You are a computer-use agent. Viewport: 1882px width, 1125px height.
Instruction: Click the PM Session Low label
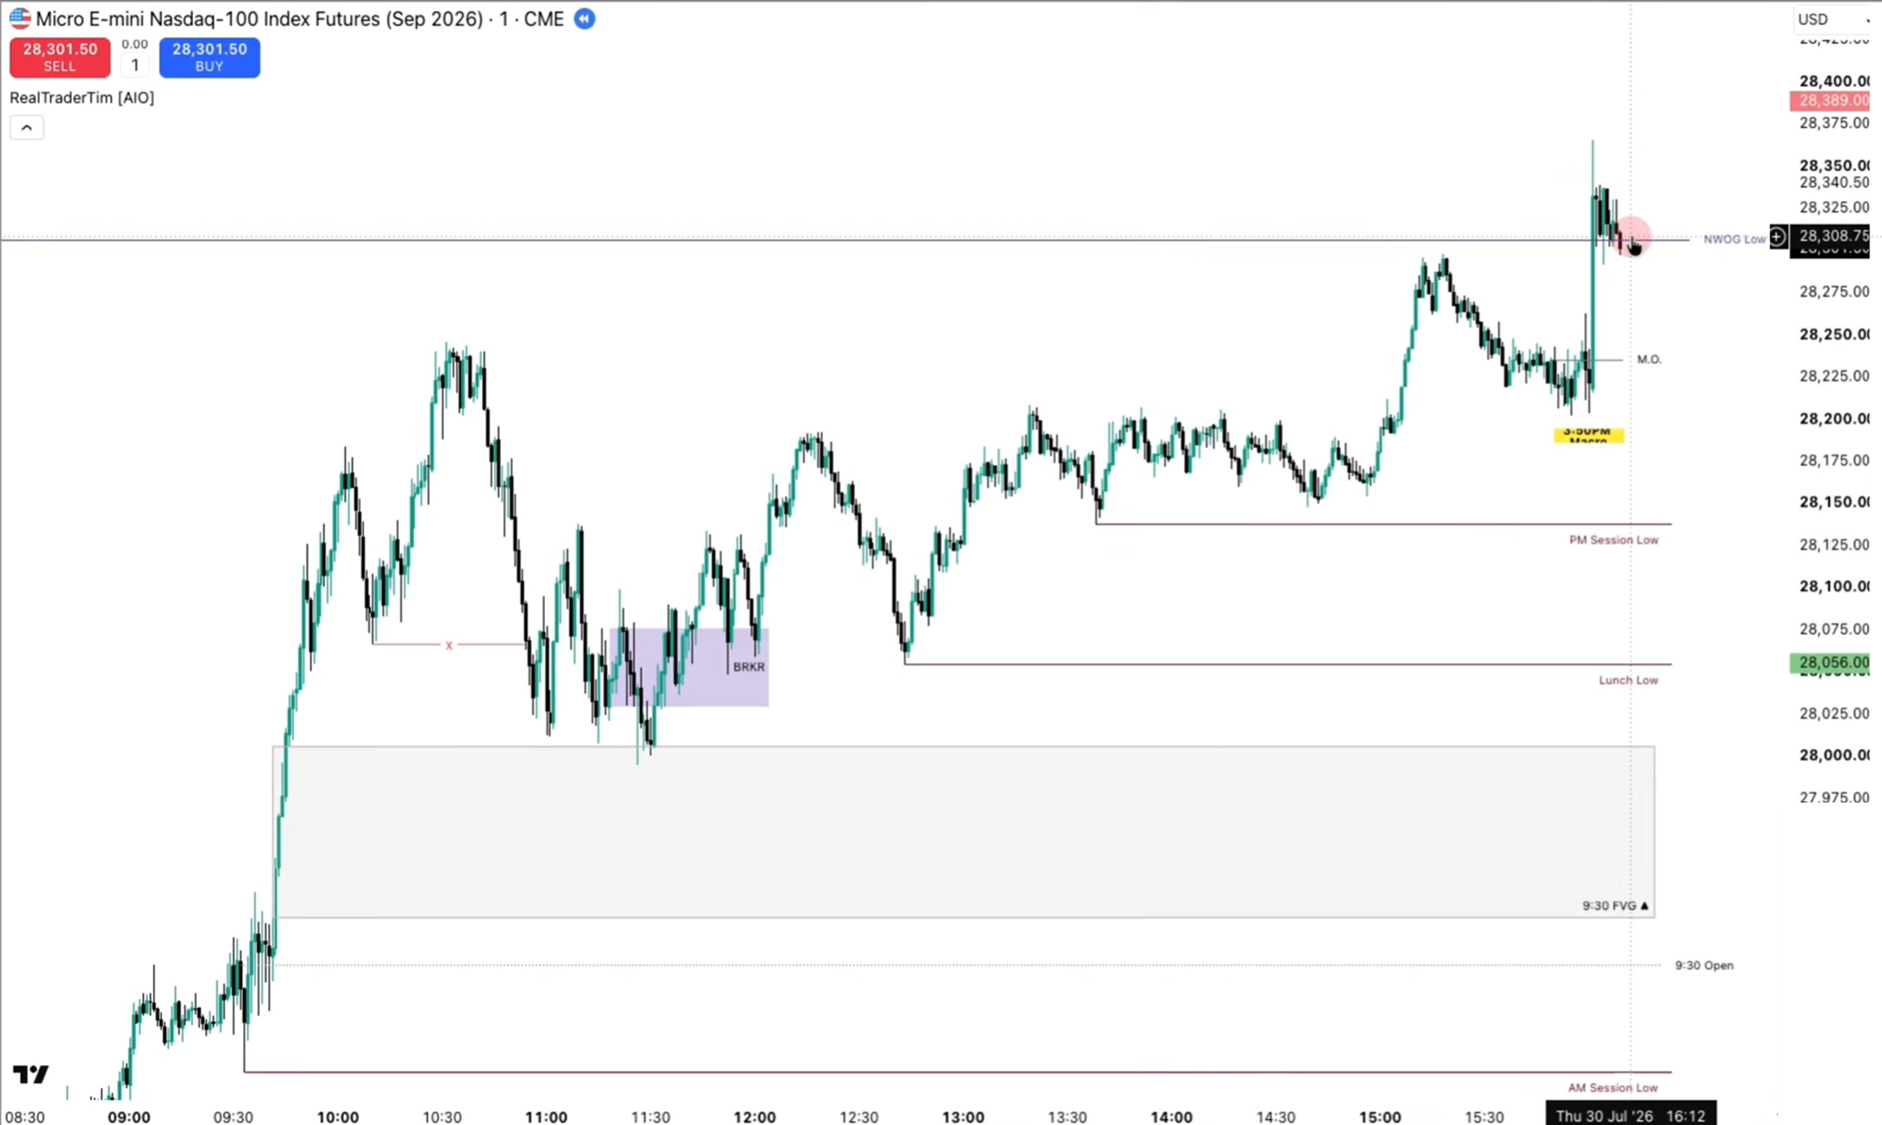(1613, 540)
